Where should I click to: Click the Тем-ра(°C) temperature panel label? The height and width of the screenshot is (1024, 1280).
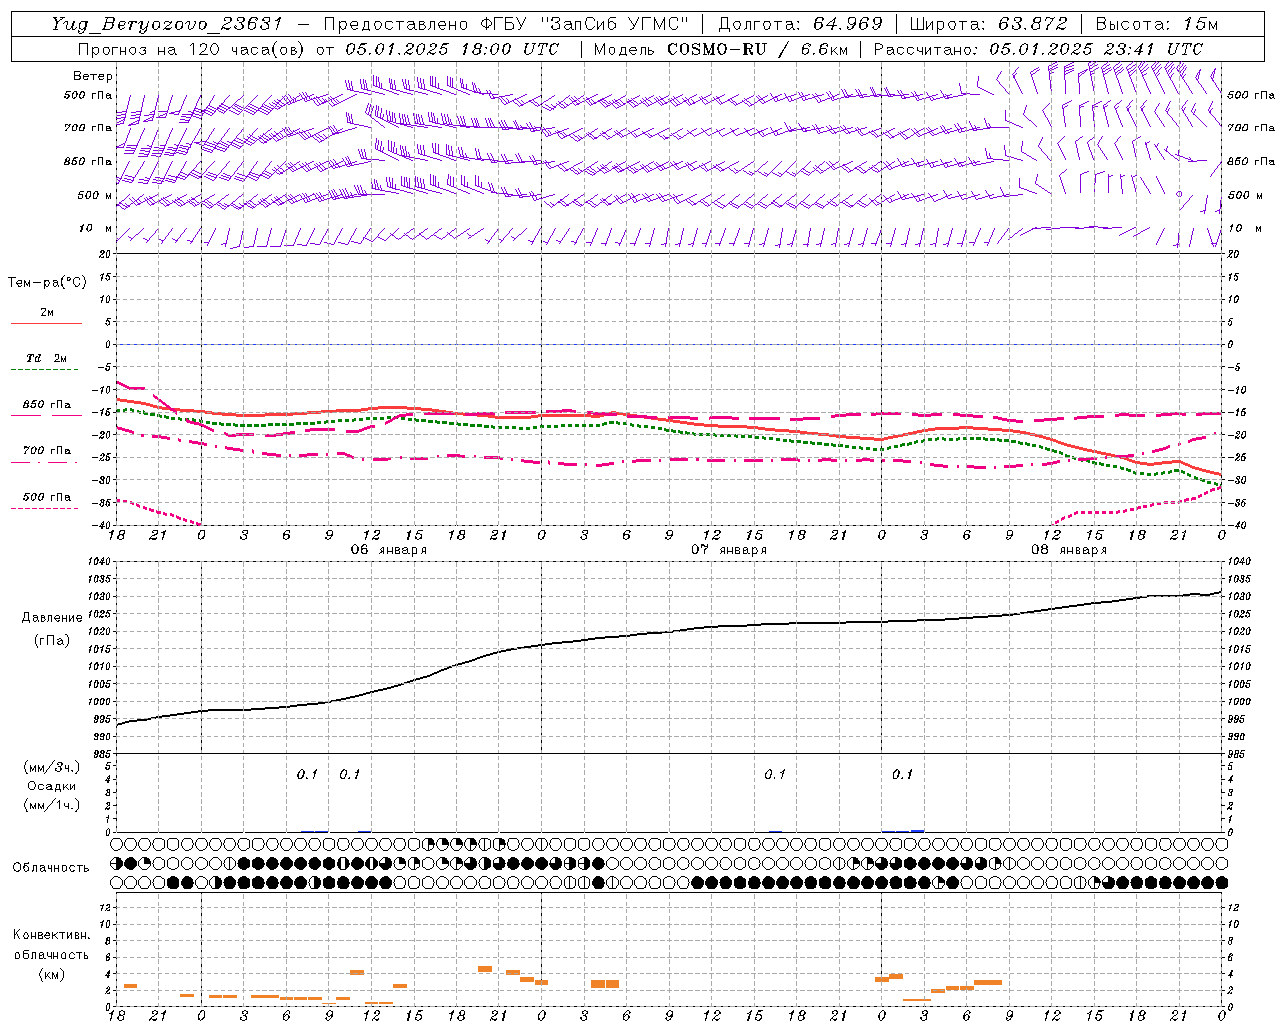pyautogui.click(x=47, y=283)
